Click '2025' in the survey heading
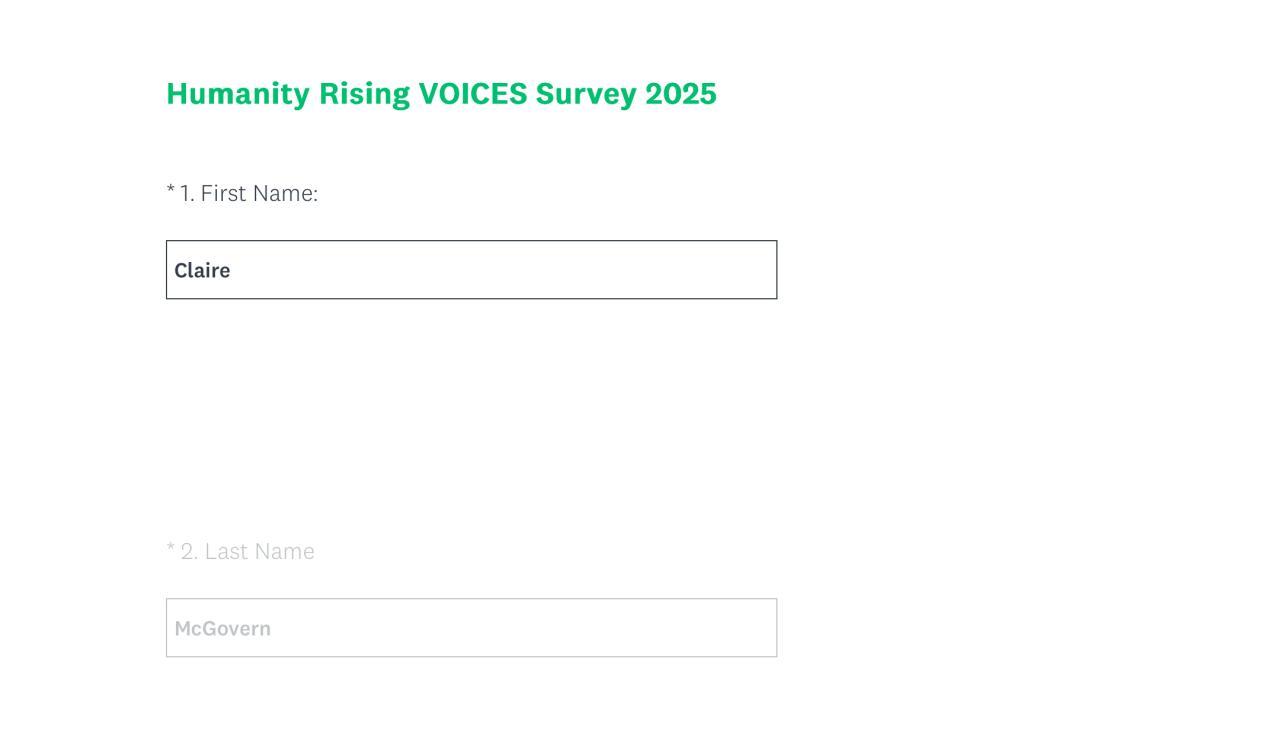Viewport: 1280px width, 754px height. click(x=680, y=94)
